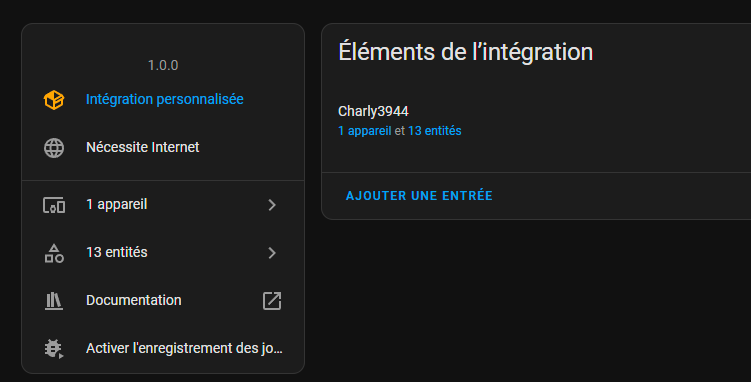Click the AJOUTER UNE ENTRÉE button
The height and width of the screenshot is (382, 751).
point(419,196)
